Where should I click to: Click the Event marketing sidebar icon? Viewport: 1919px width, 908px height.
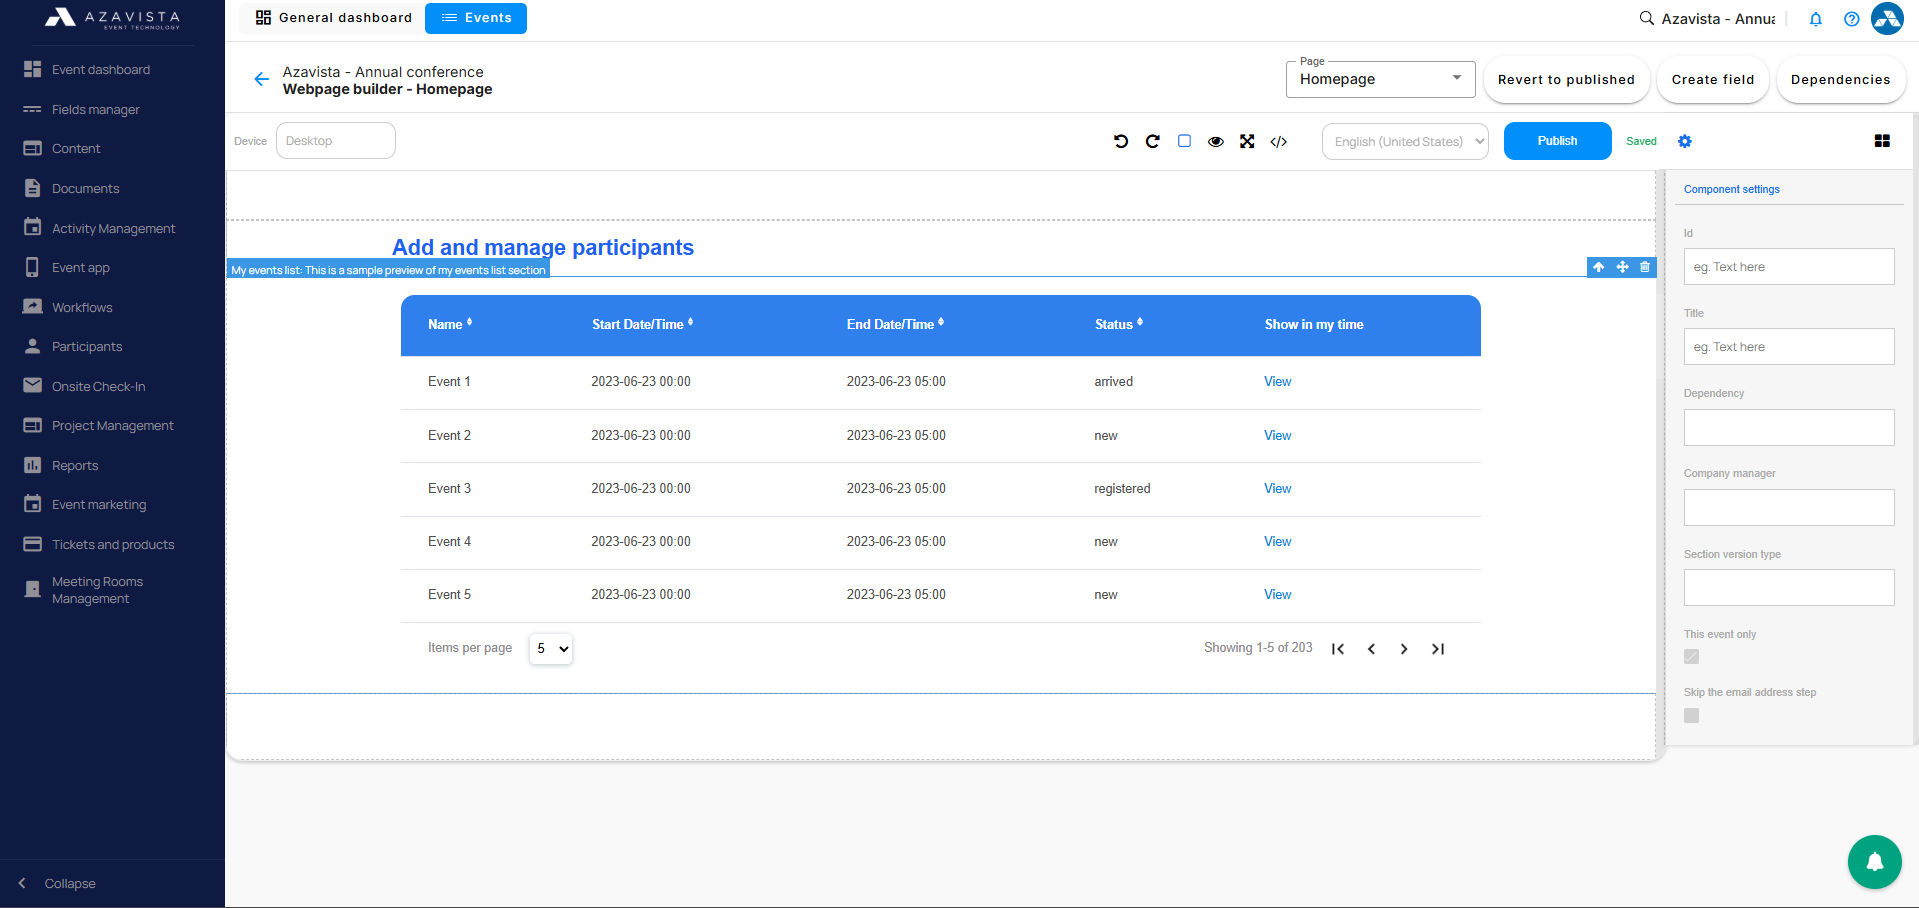tap(33, 504)
